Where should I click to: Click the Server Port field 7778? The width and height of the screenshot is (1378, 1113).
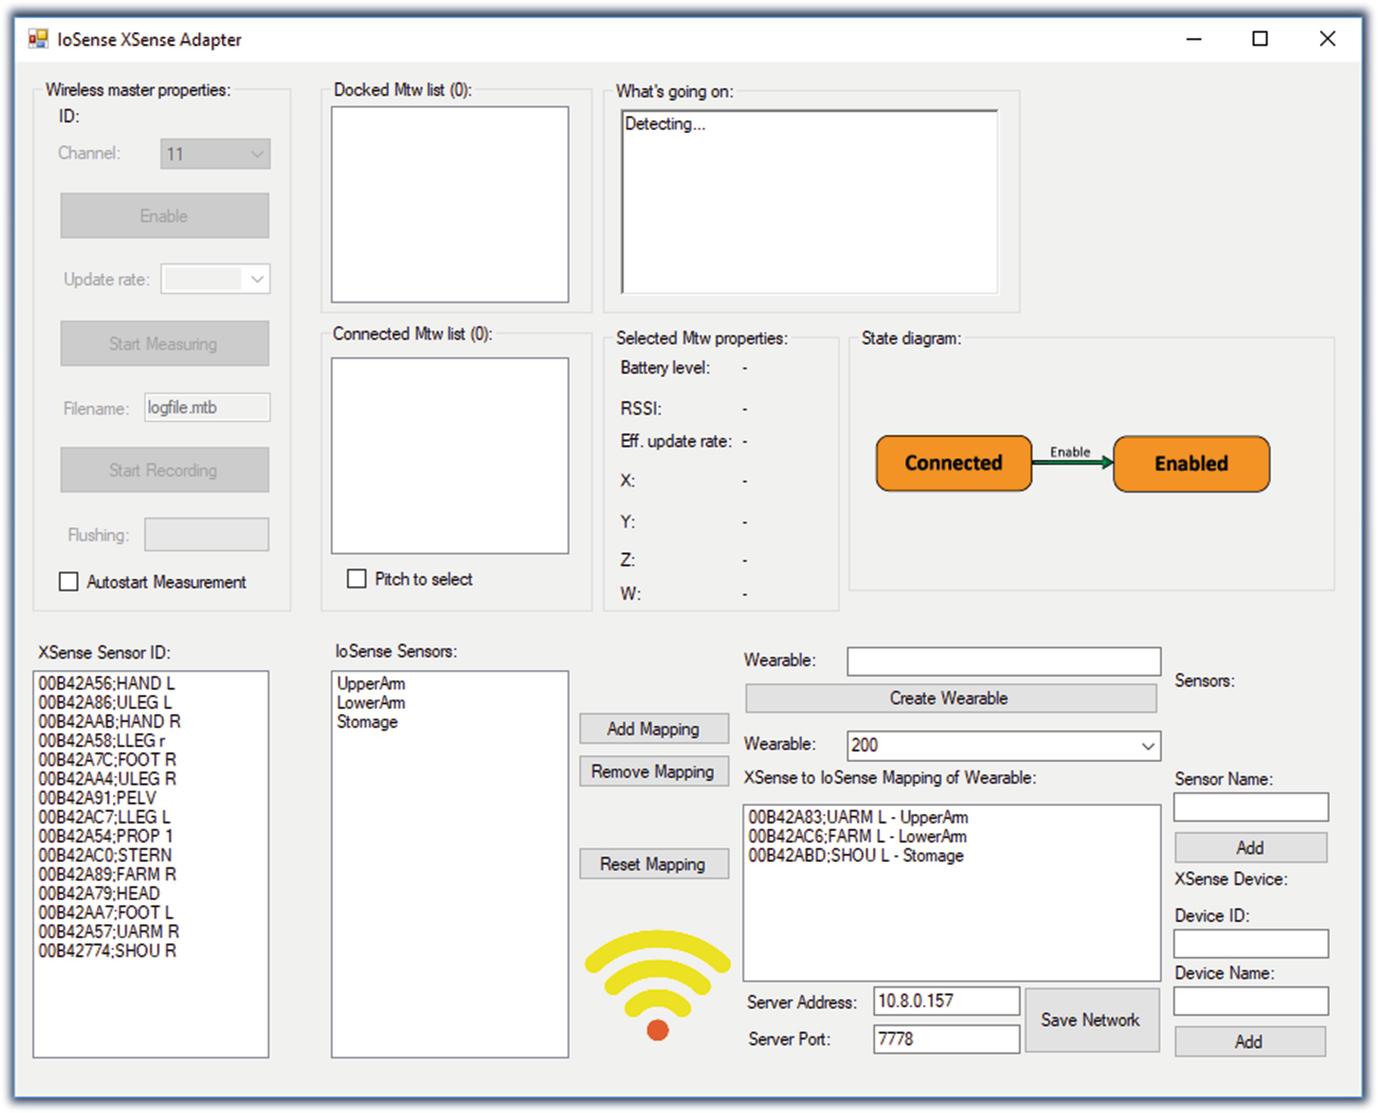[946, 1039]
